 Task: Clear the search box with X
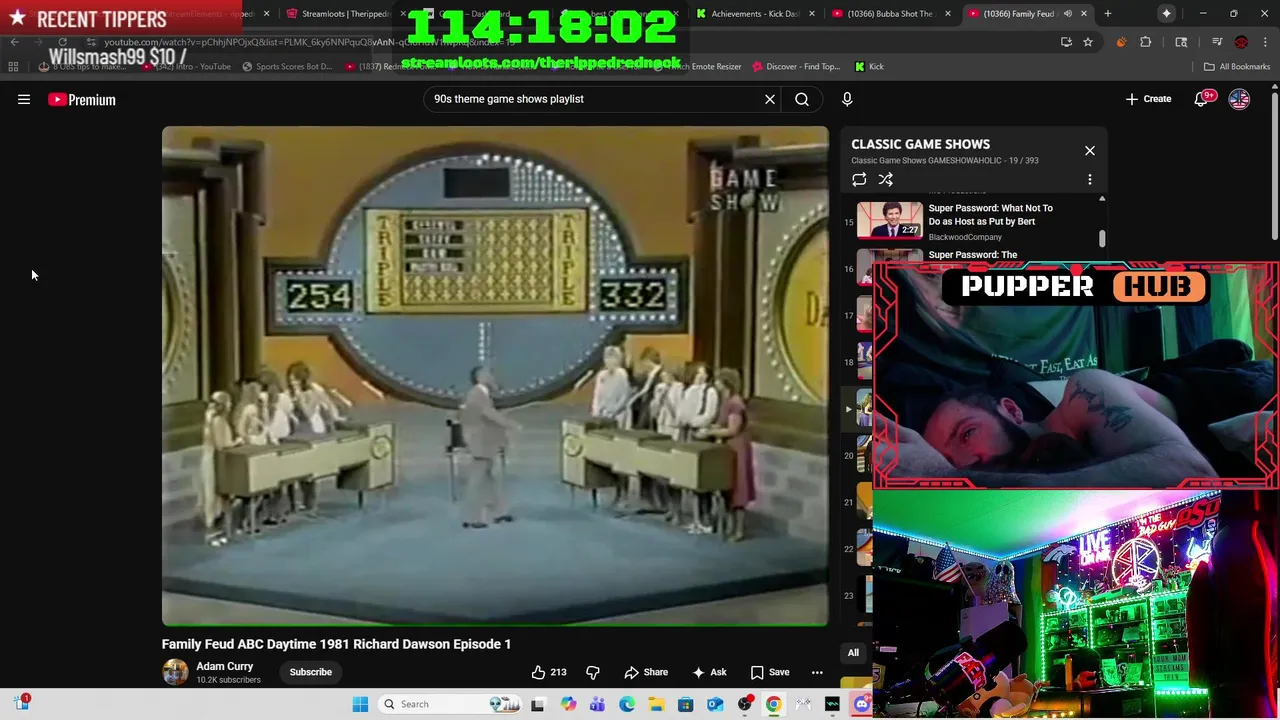[770, 99]
